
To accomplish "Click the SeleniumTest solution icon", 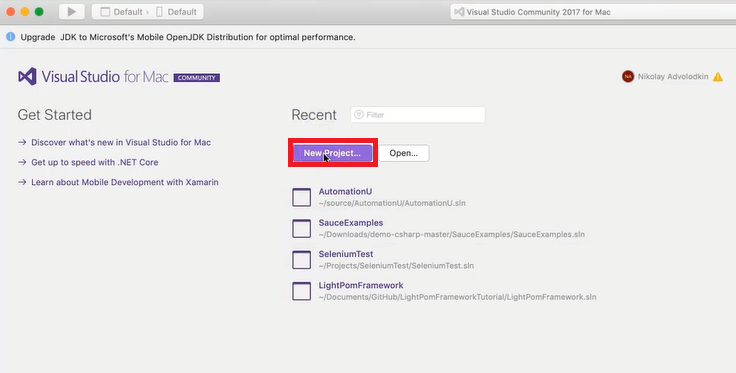I will click(x=301, y=260).
